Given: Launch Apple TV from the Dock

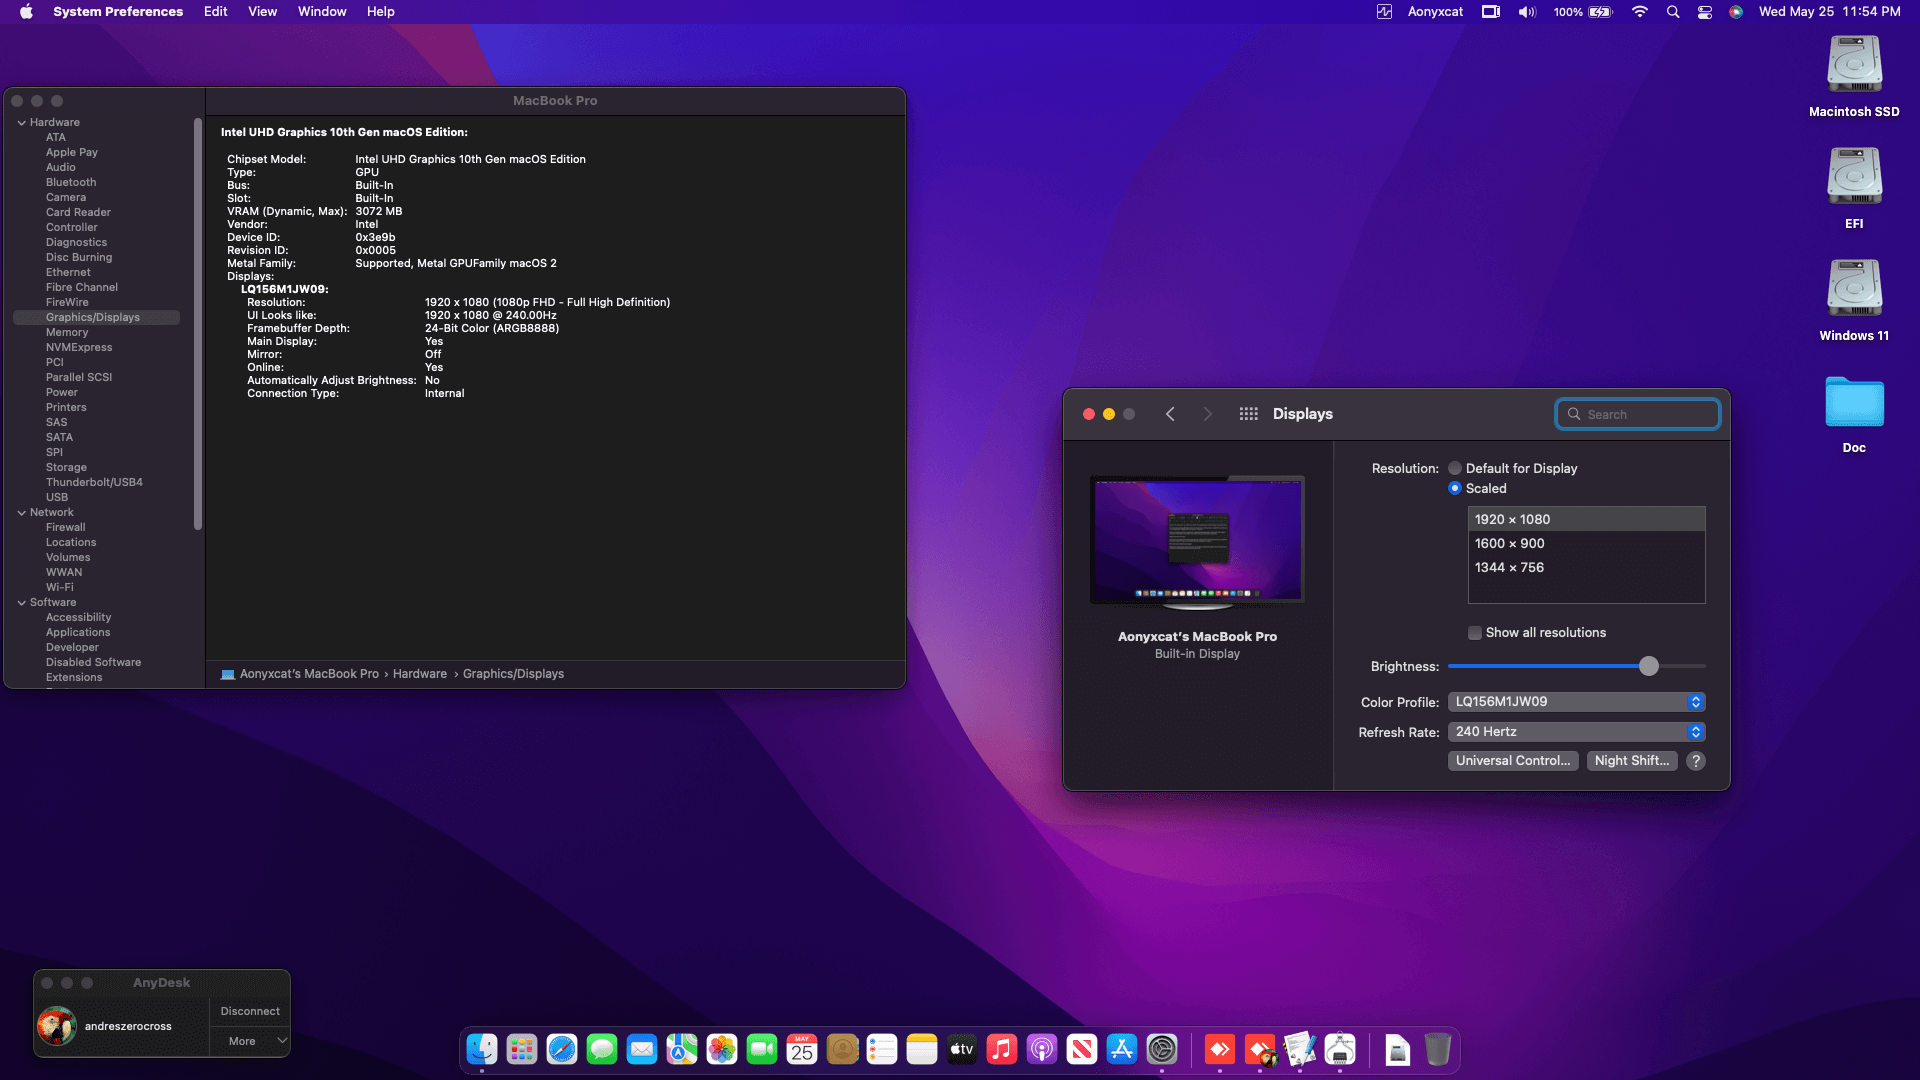Looking at the screenshot, I should coord(962,1049).
